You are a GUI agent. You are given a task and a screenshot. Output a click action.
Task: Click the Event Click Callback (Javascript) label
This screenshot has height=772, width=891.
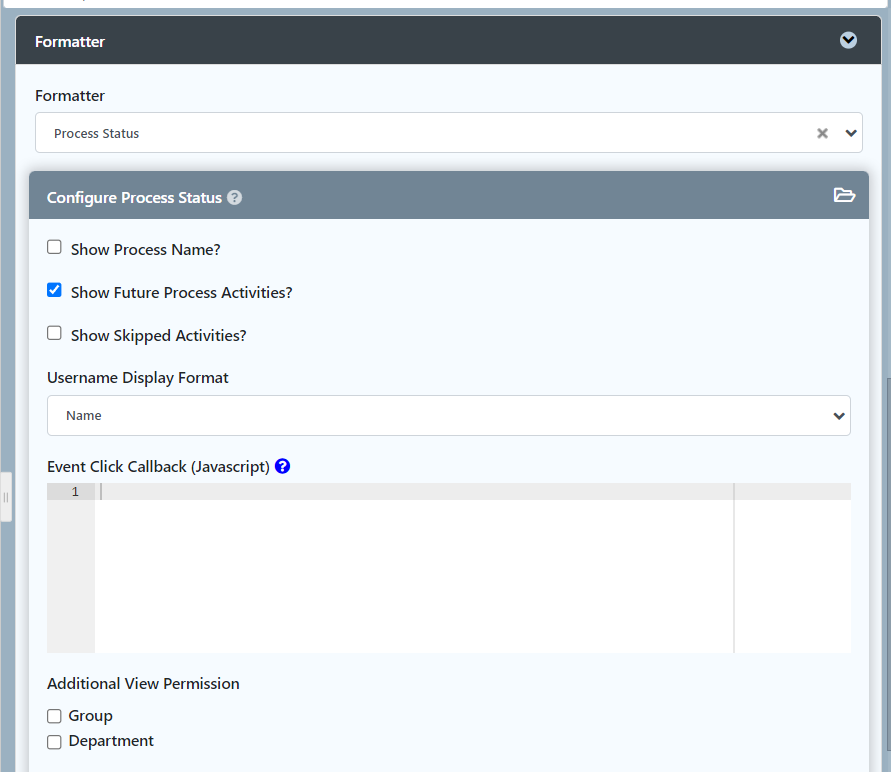click(x=158, y=466)
